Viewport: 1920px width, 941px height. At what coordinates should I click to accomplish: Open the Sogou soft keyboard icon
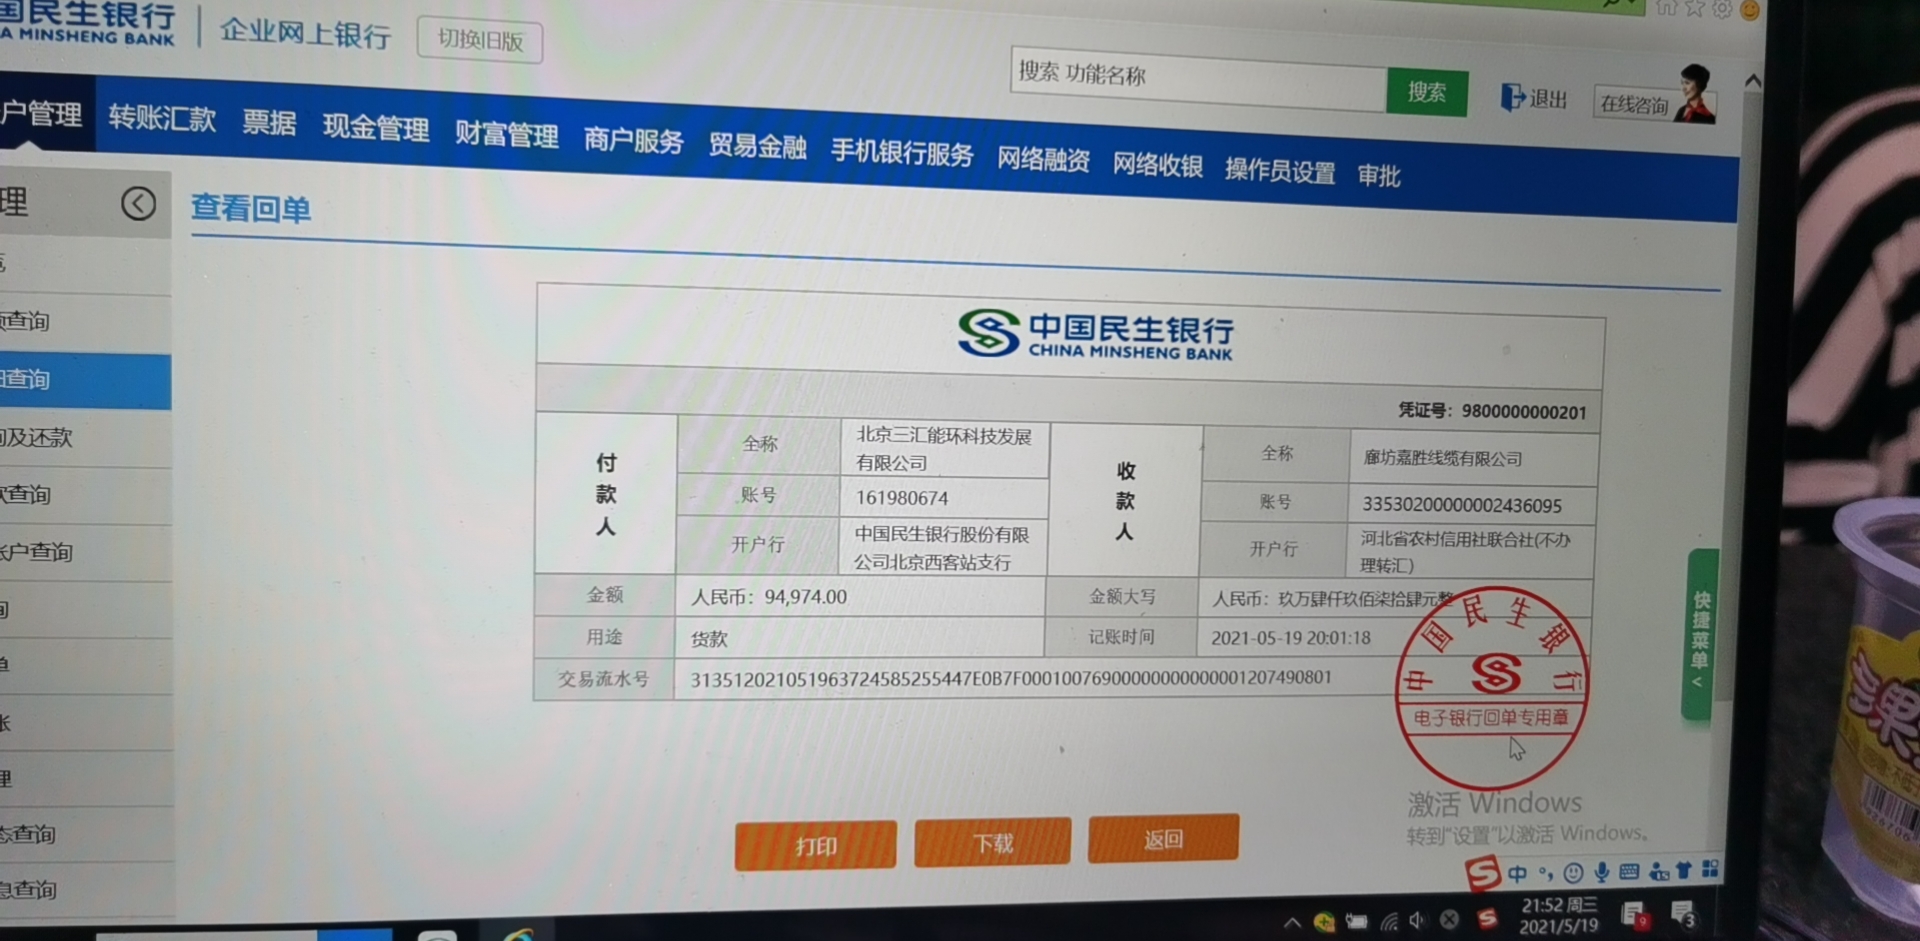(1629, 872)
